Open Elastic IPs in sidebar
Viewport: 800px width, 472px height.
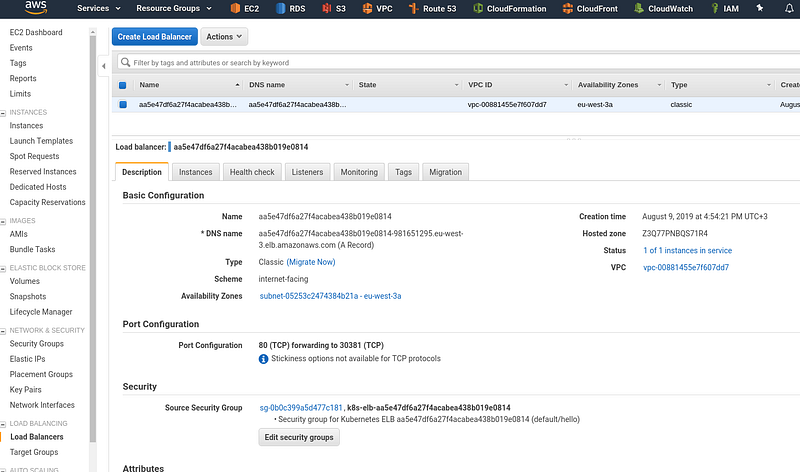click(27, 359)
